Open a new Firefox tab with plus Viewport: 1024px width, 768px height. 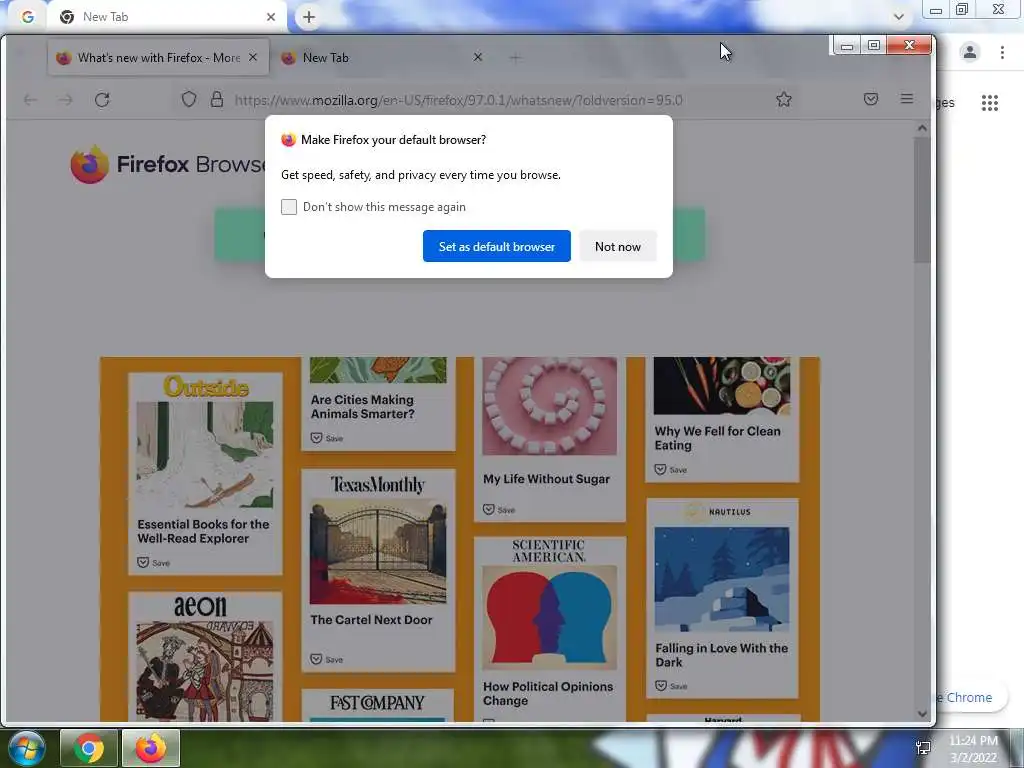pos(515,58)
